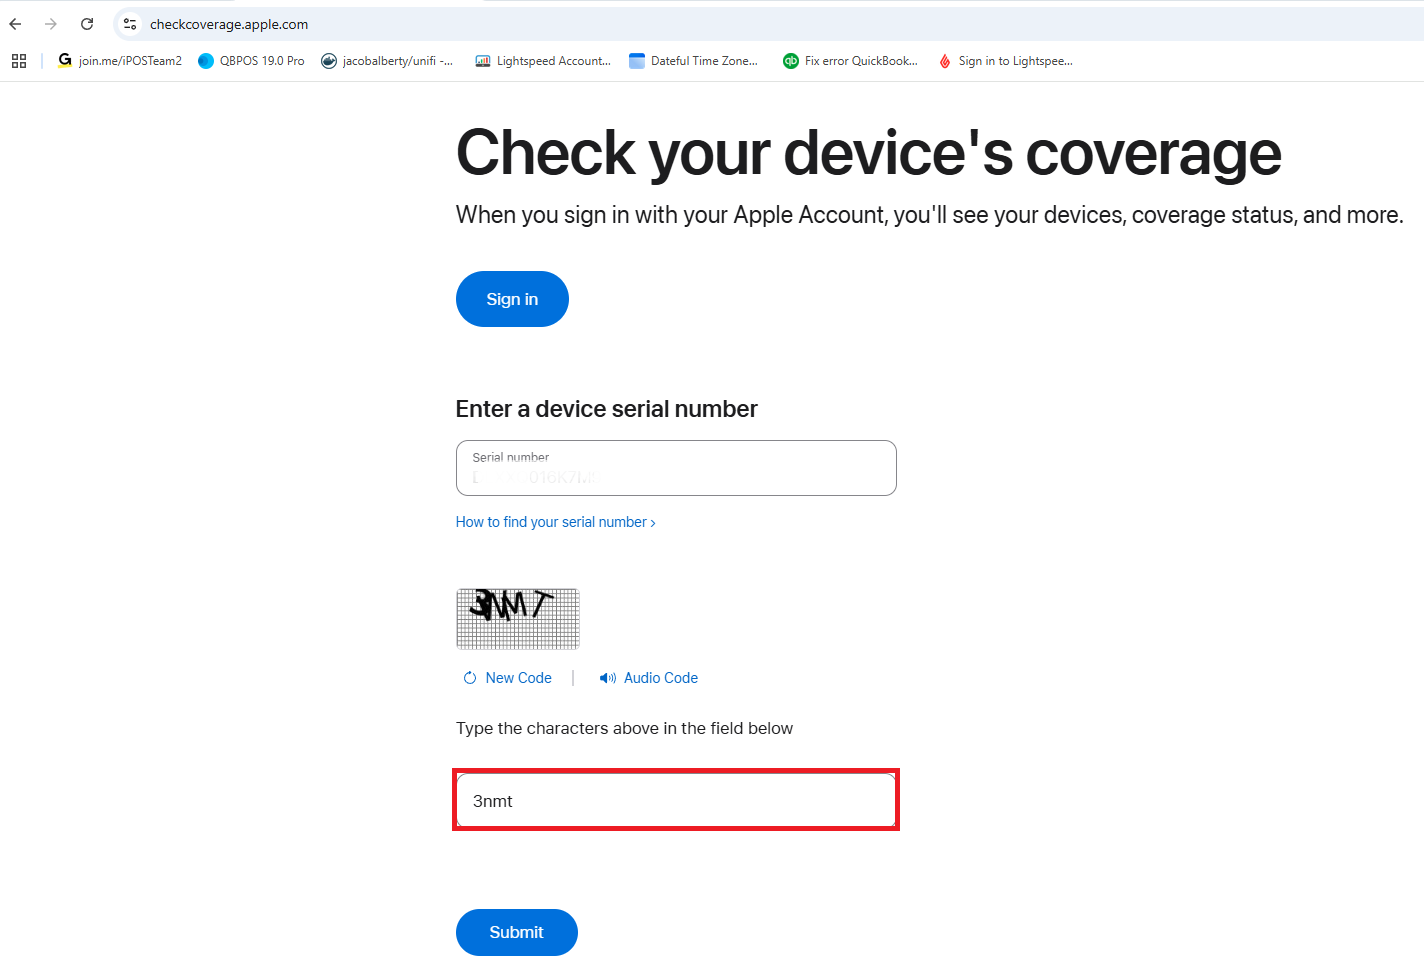Click the blue Sign in button
The width and height of the screenshot is (1424, 964).
(512, 299)
